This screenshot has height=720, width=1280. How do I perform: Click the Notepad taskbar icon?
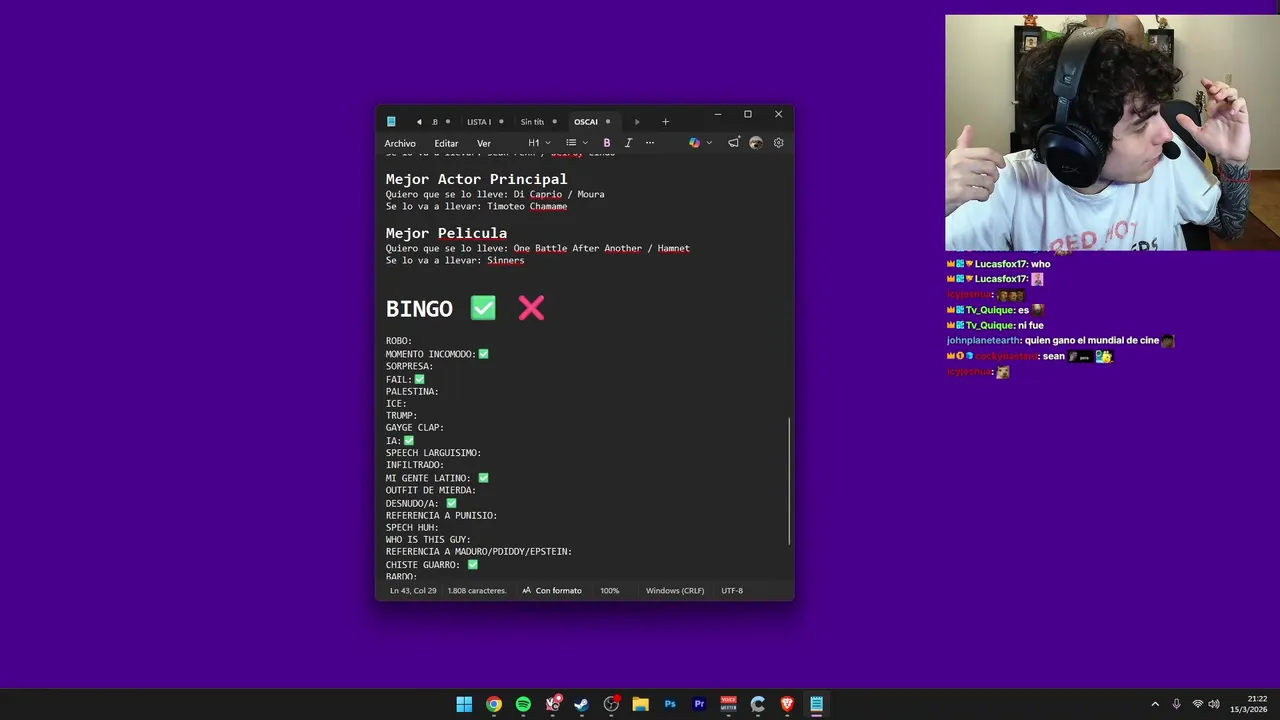pos(816,704)
